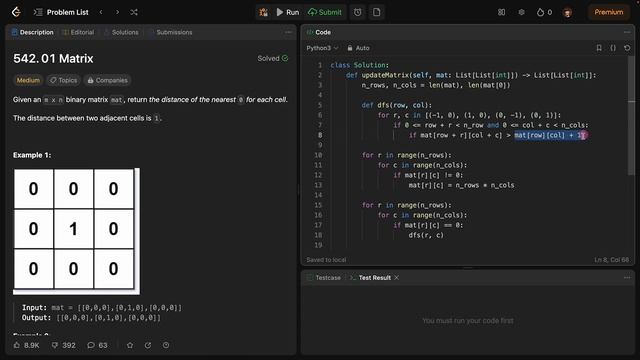The image size is (640, 360).
Task: Open the help question mark icon
Action: coord(166,345)
